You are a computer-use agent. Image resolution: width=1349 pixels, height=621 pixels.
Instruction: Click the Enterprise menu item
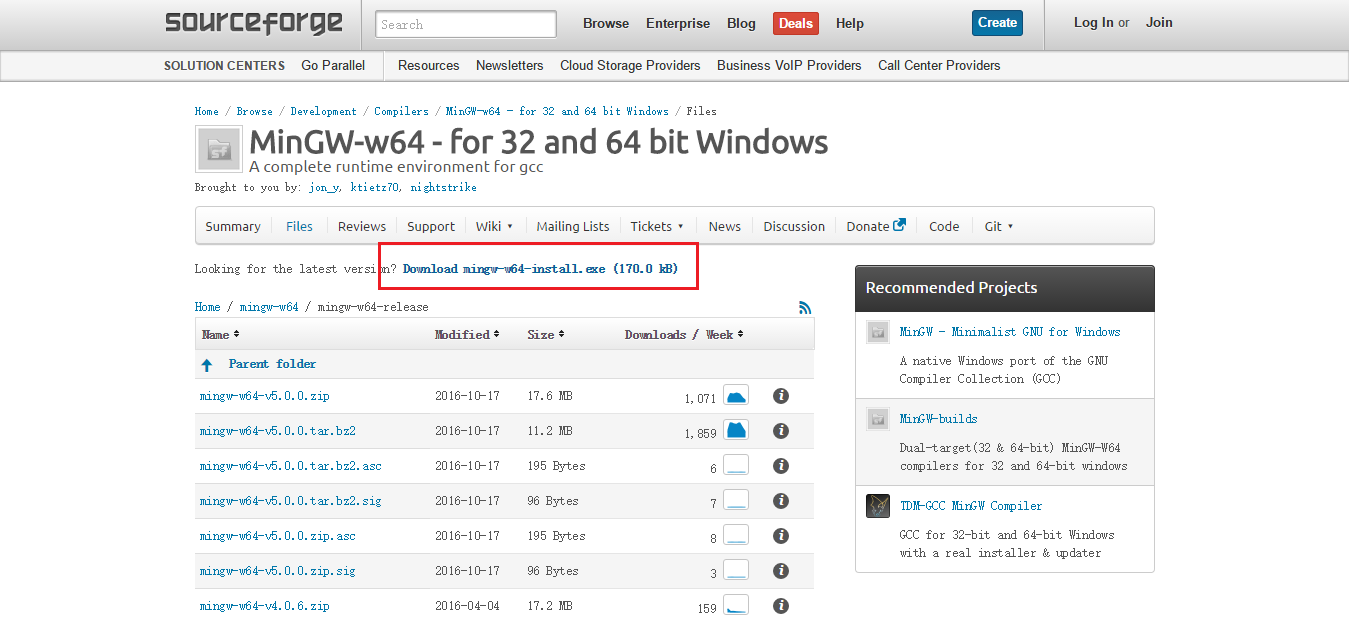pyautogui.click(x=678, y=23)
